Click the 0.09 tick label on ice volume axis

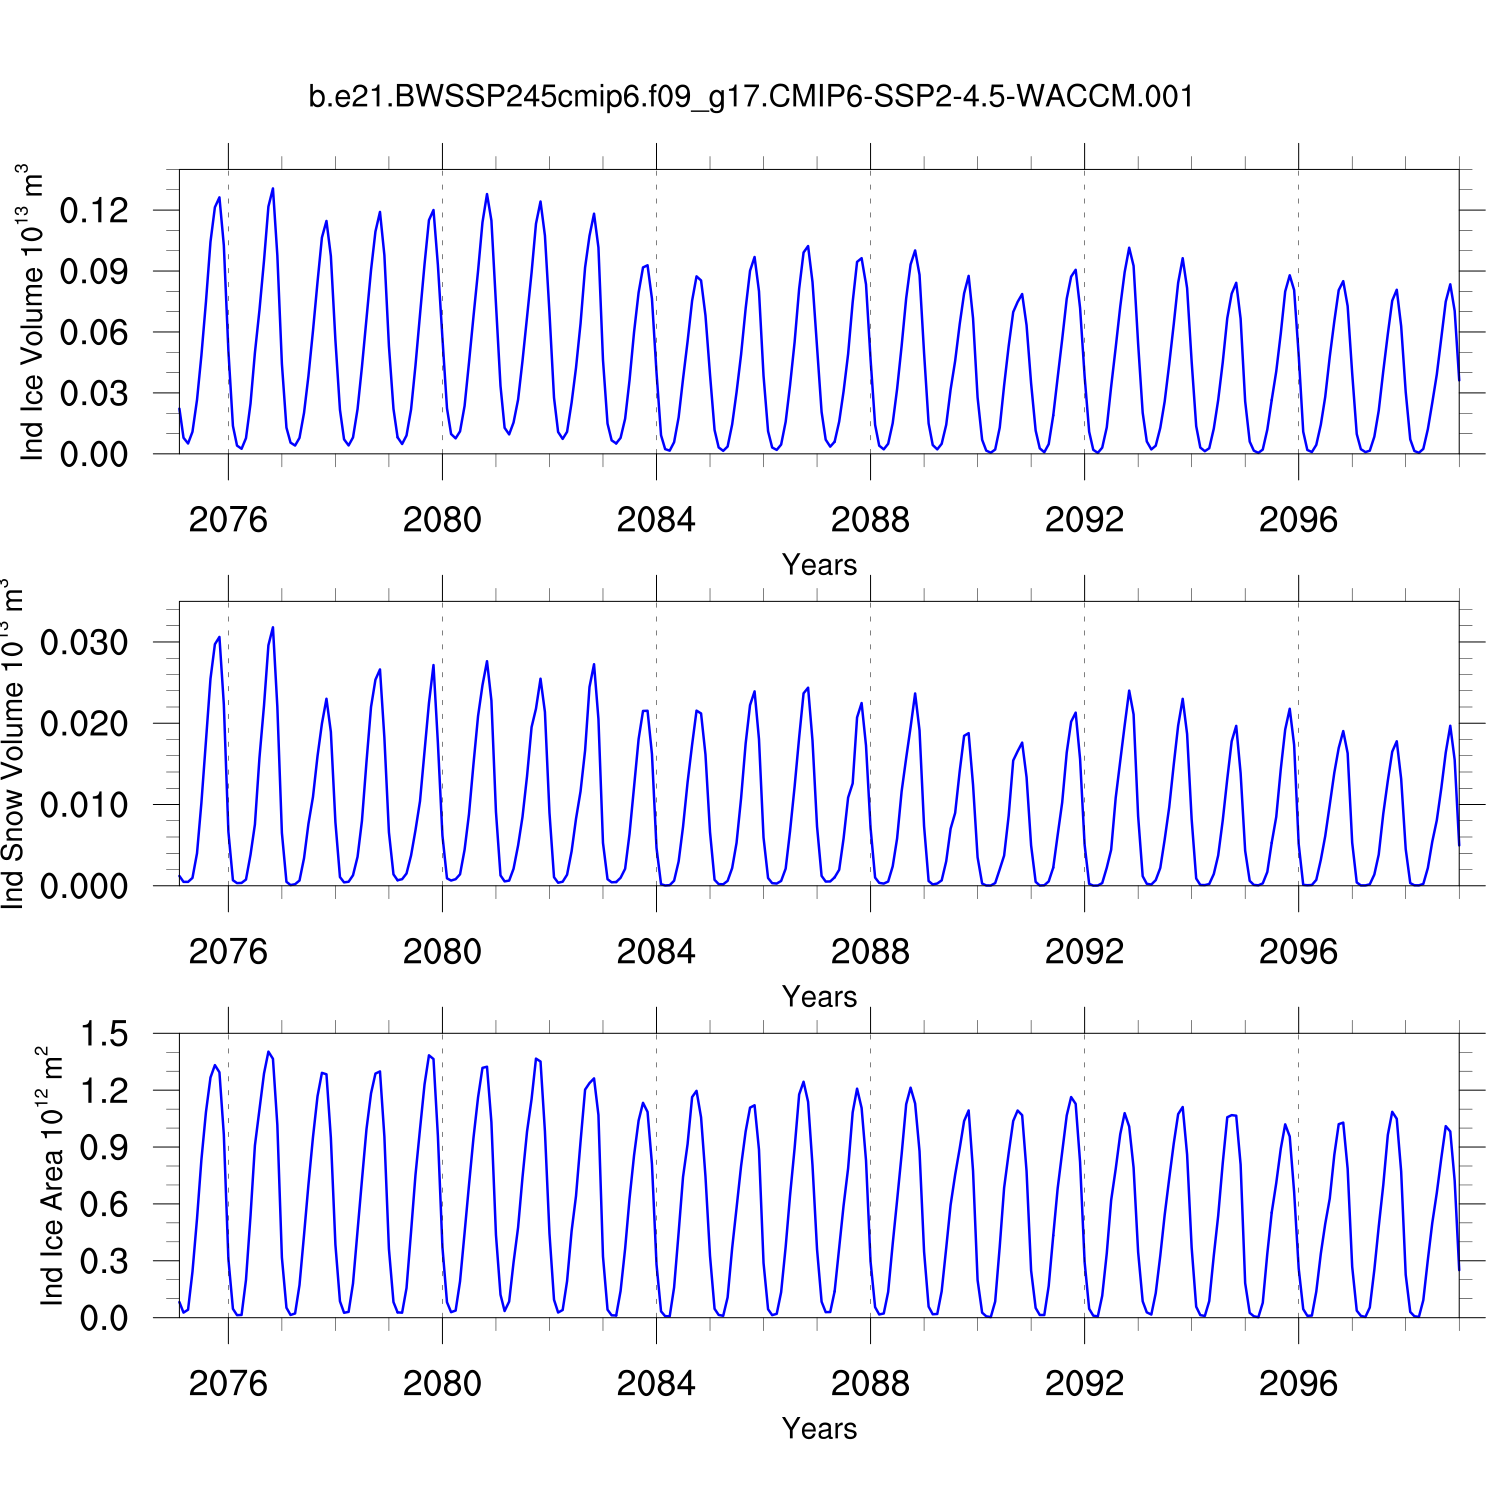click(x=95, y=272)
